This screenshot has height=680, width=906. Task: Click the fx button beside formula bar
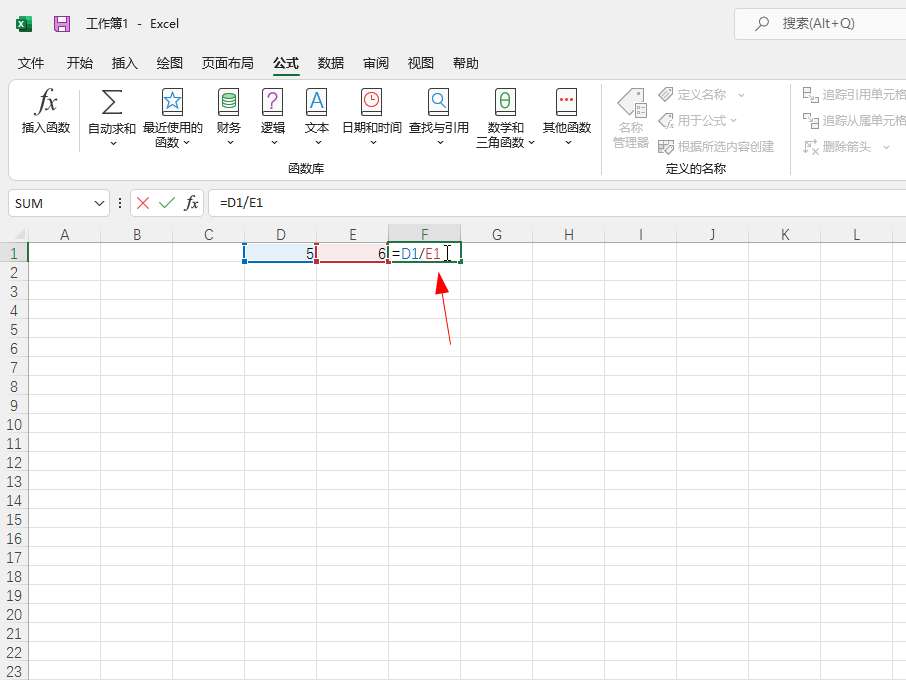[x=191, y=203]
